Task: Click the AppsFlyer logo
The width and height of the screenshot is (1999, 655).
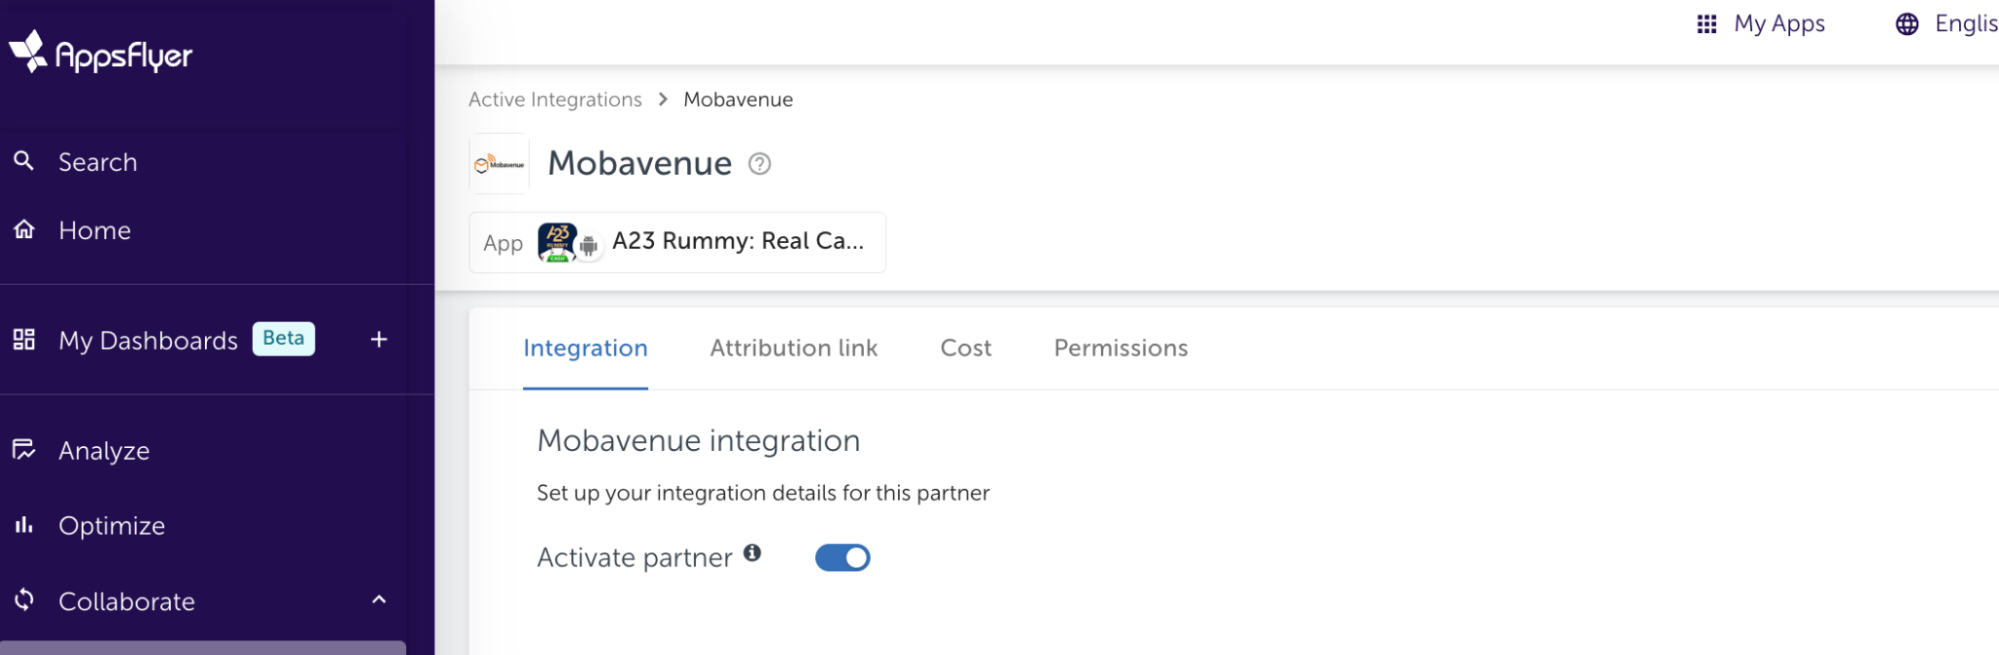Action: tap(100, 53)
